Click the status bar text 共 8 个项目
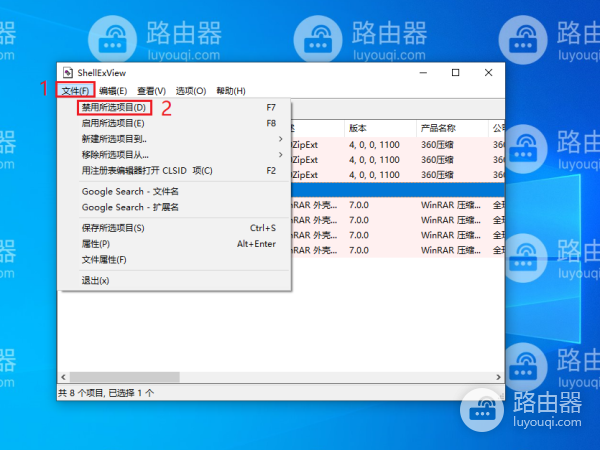 pyautogui.click(x=81, y=393)
